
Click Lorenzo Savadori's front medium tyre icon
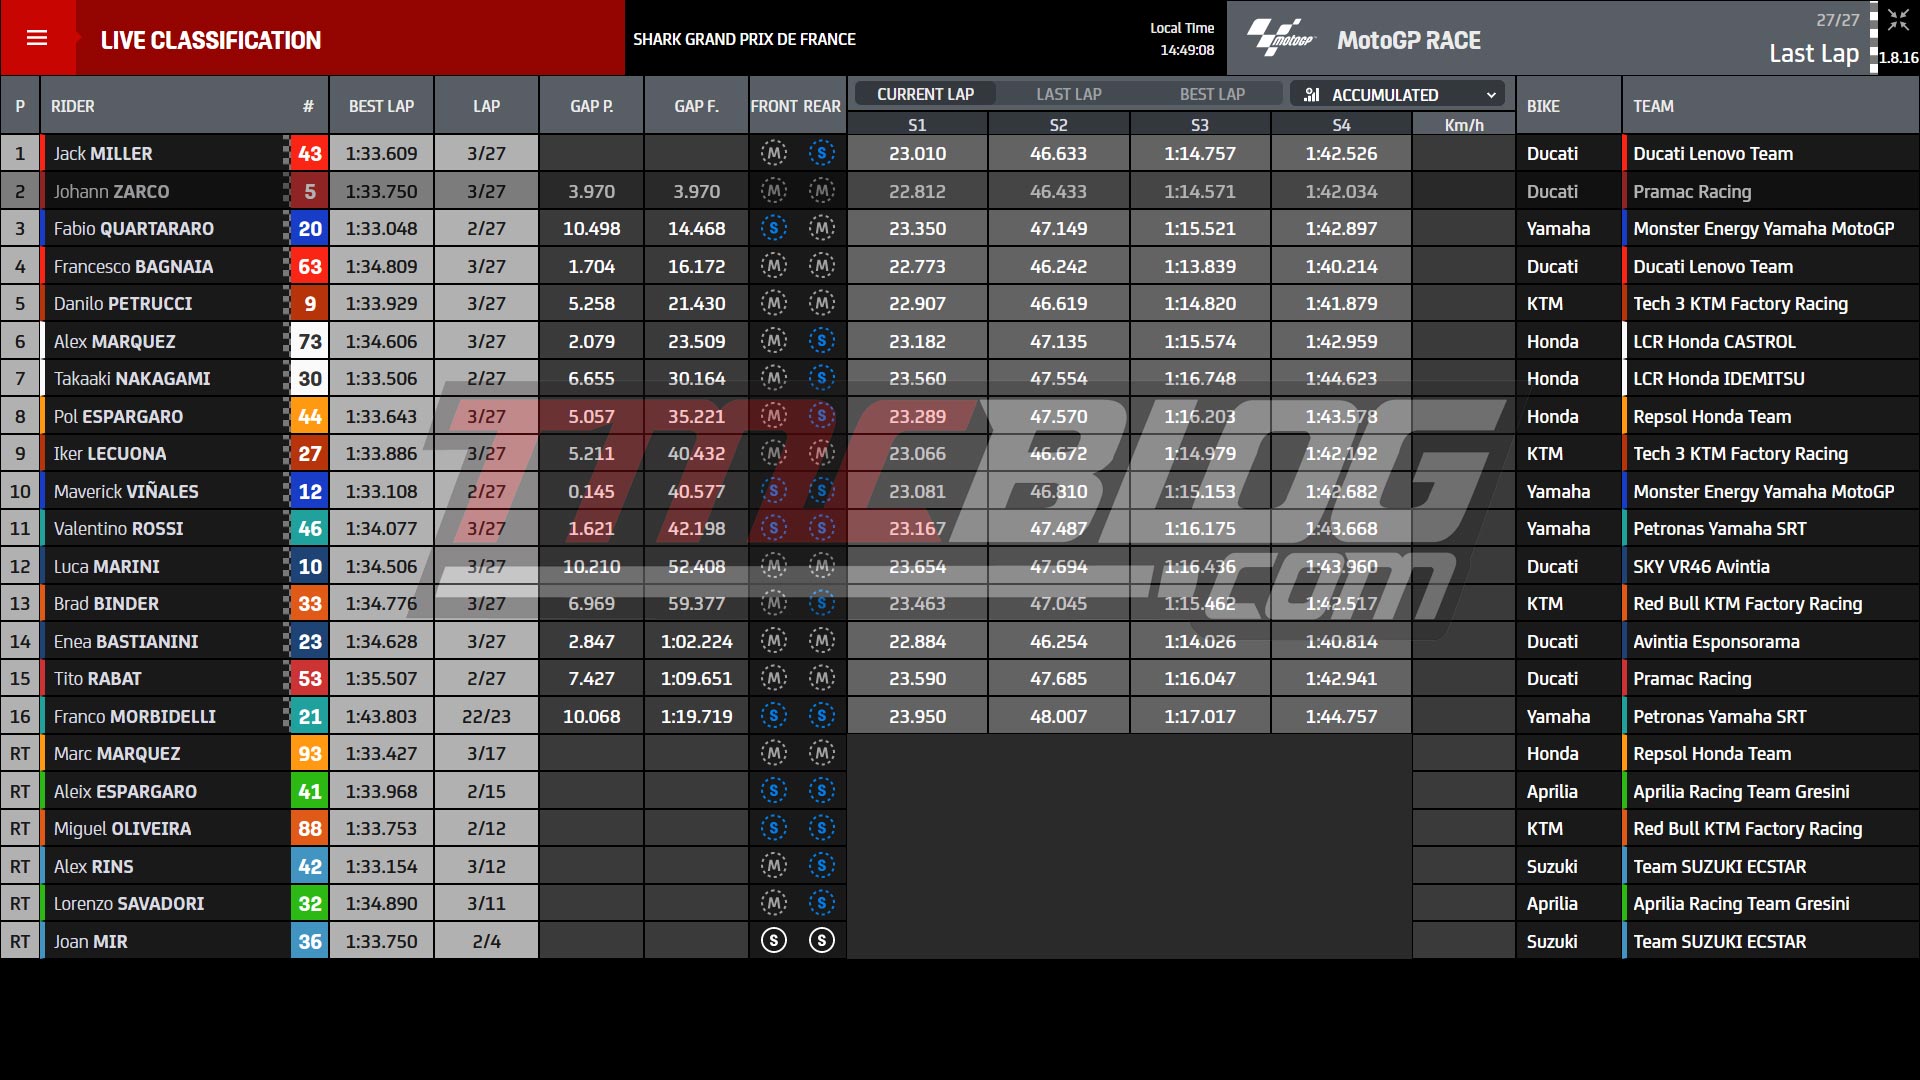click(774, 903)
